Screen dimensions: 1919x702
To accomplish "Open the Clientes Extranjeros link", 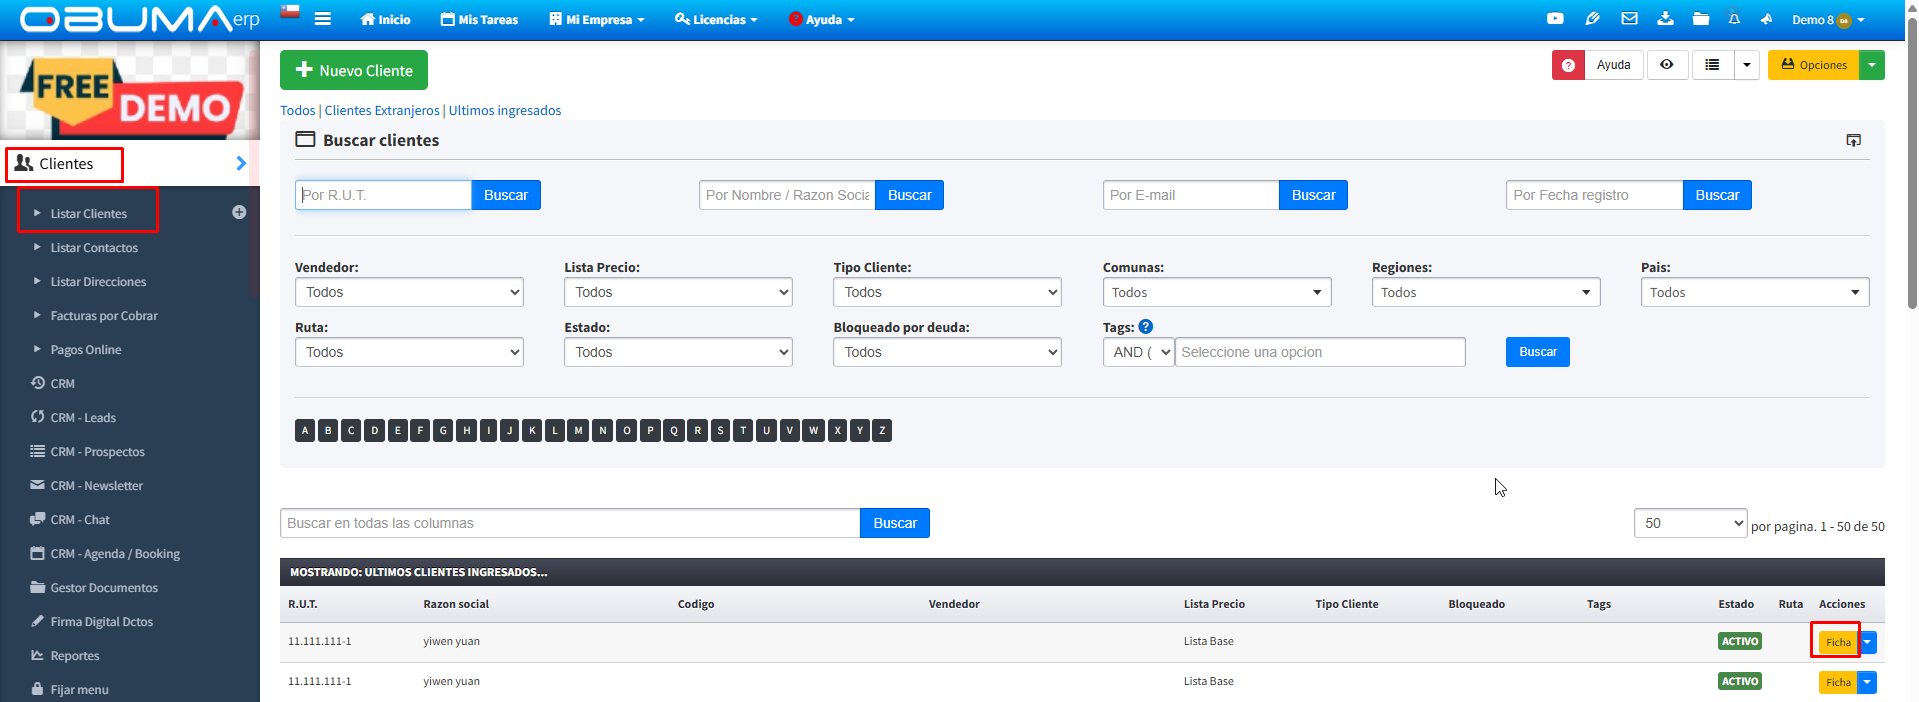I will click(381, 110).
